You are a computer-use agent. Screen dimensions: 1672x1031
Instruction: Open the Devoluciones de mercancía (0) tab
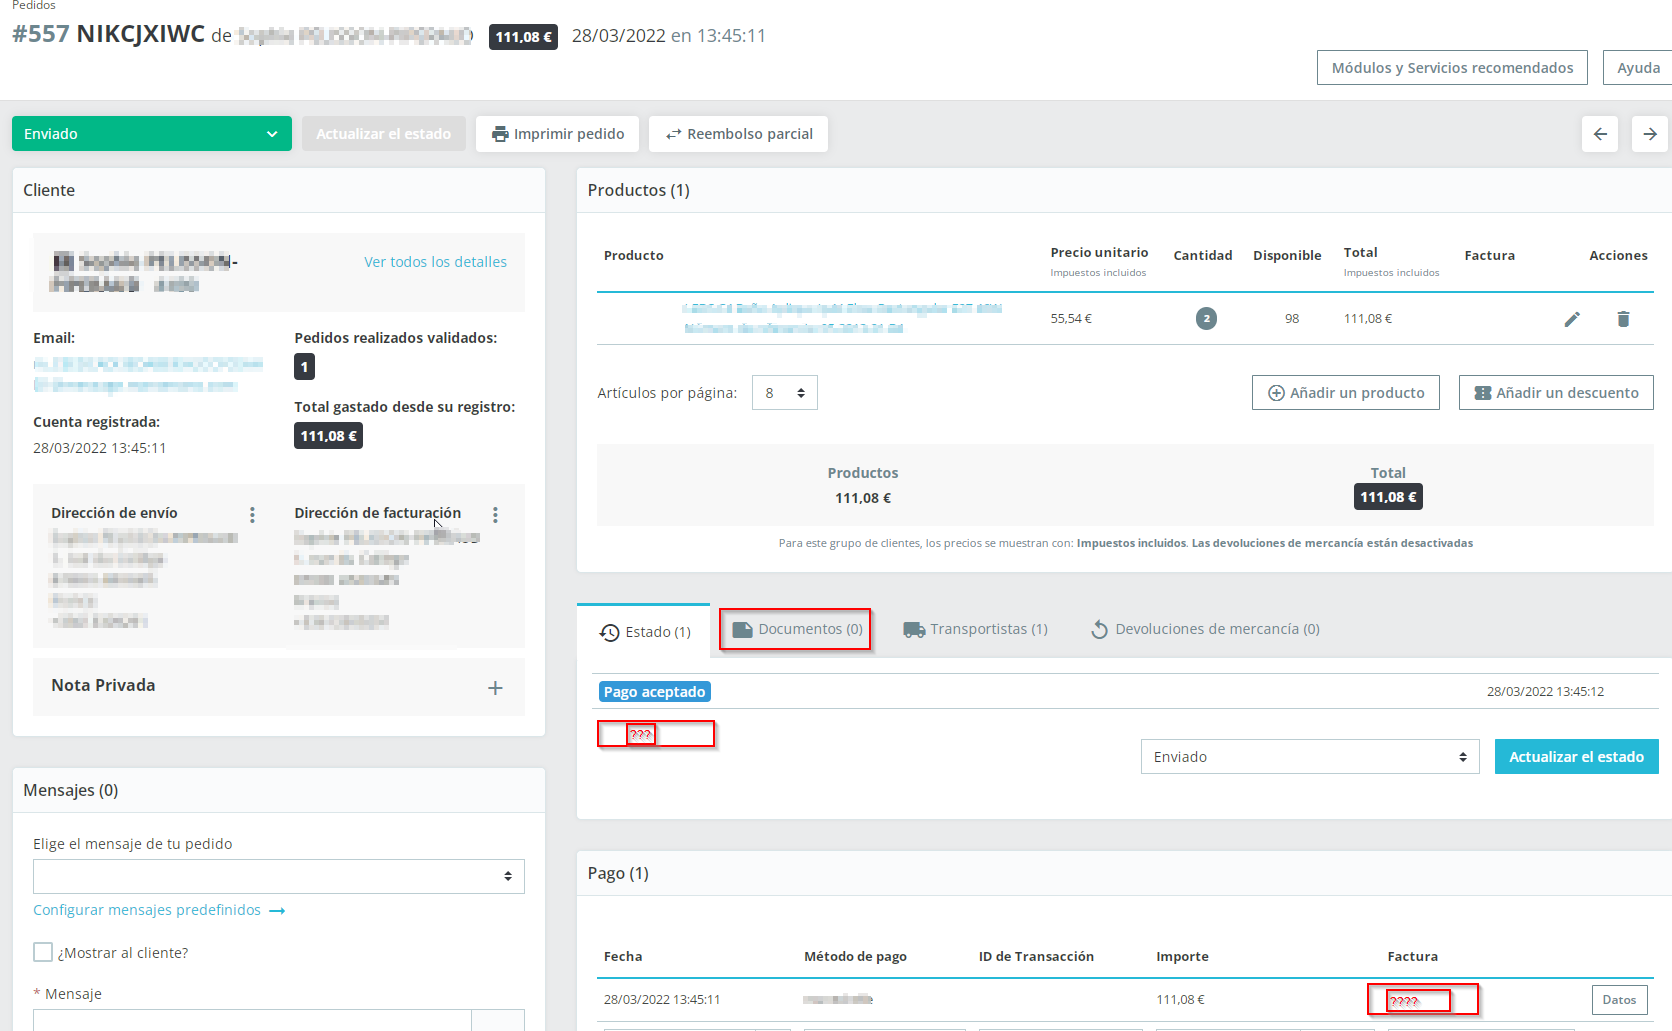pyautogui.click(x=1205, y=629)
